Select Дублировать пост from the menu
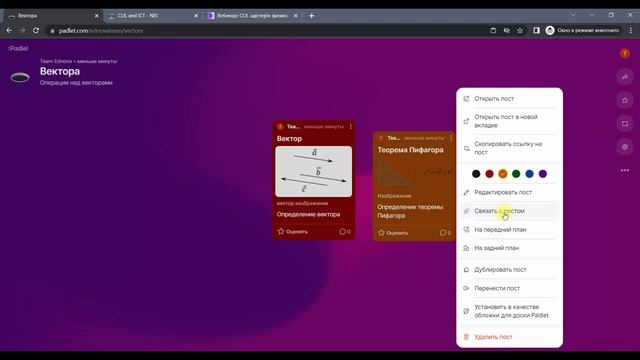The image size is (640, 360). (509, 270)
